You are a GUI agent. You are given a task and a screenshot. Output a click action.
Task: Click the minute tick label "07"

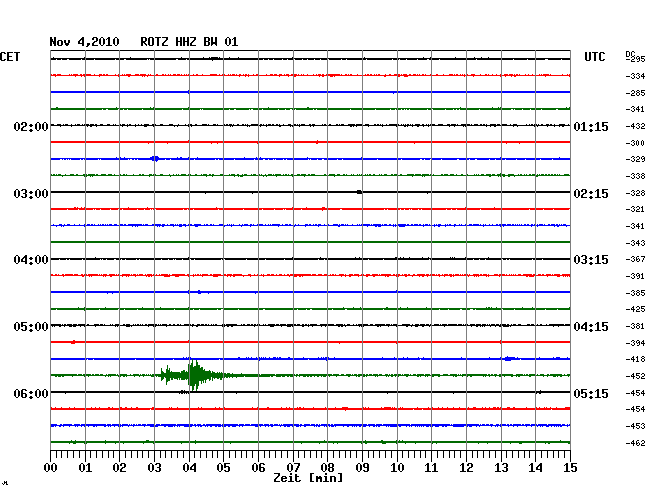293,467
